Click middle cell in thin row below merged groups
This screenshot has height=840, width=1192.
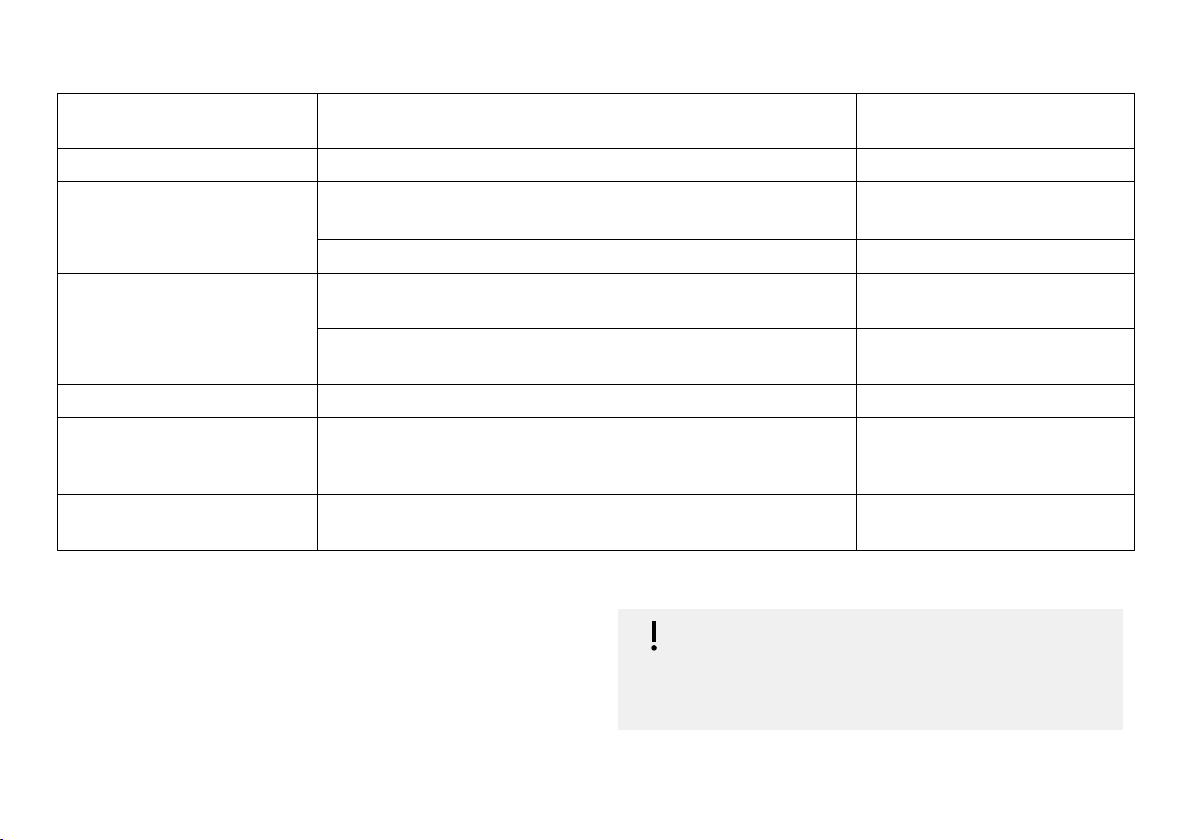(586, 401)
